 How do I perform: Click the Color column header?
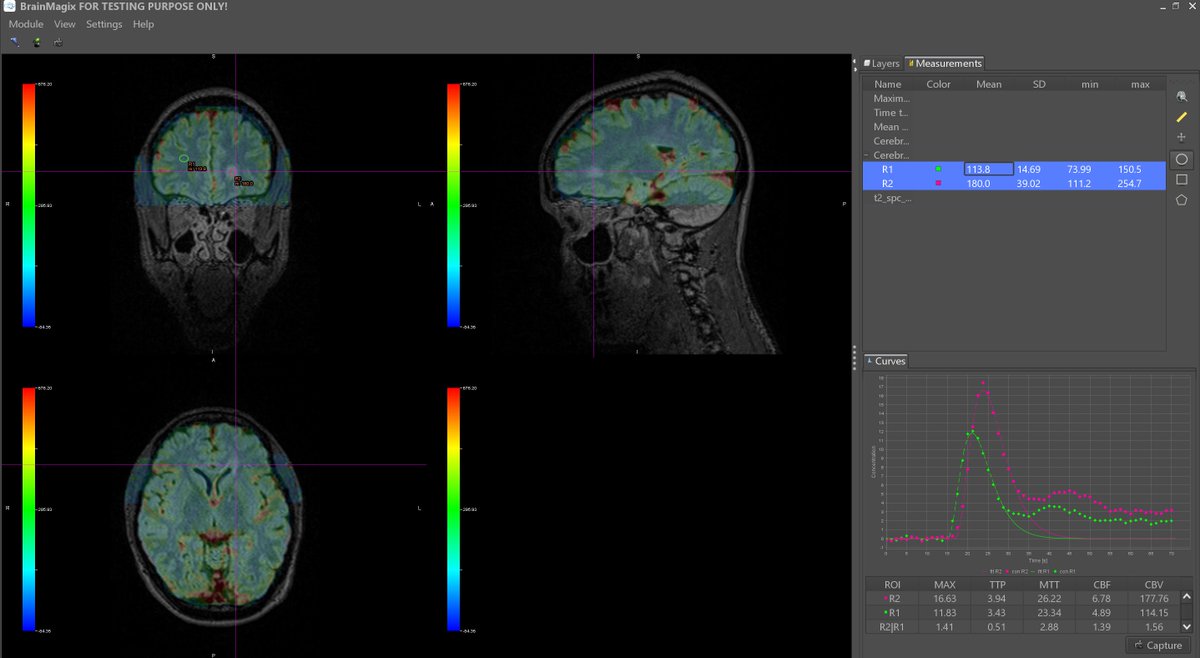tap(938, 84)
